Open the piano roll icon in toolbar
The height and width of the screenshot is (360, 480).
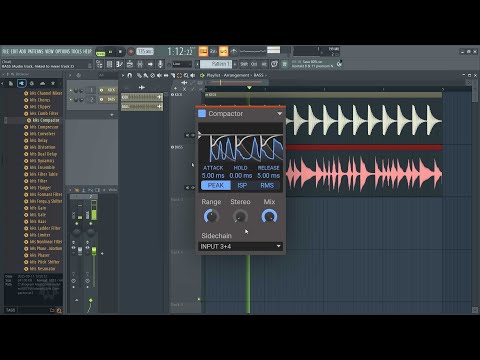119,64
